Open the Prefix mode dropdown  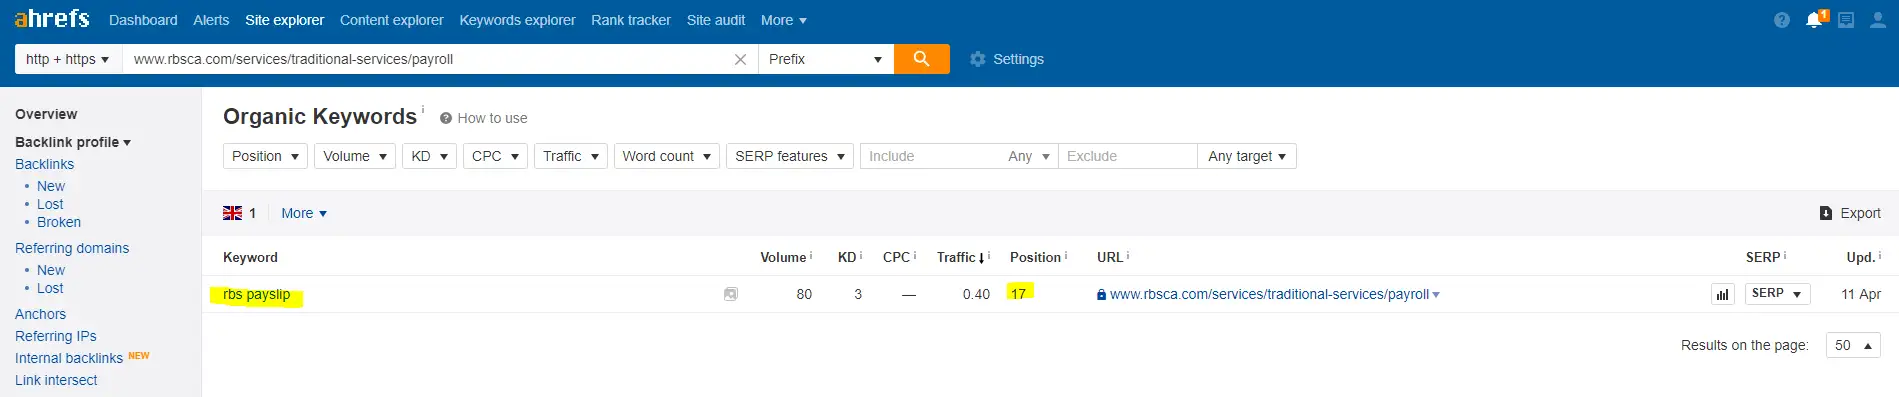pyautogui.click(x=826, y=59)
